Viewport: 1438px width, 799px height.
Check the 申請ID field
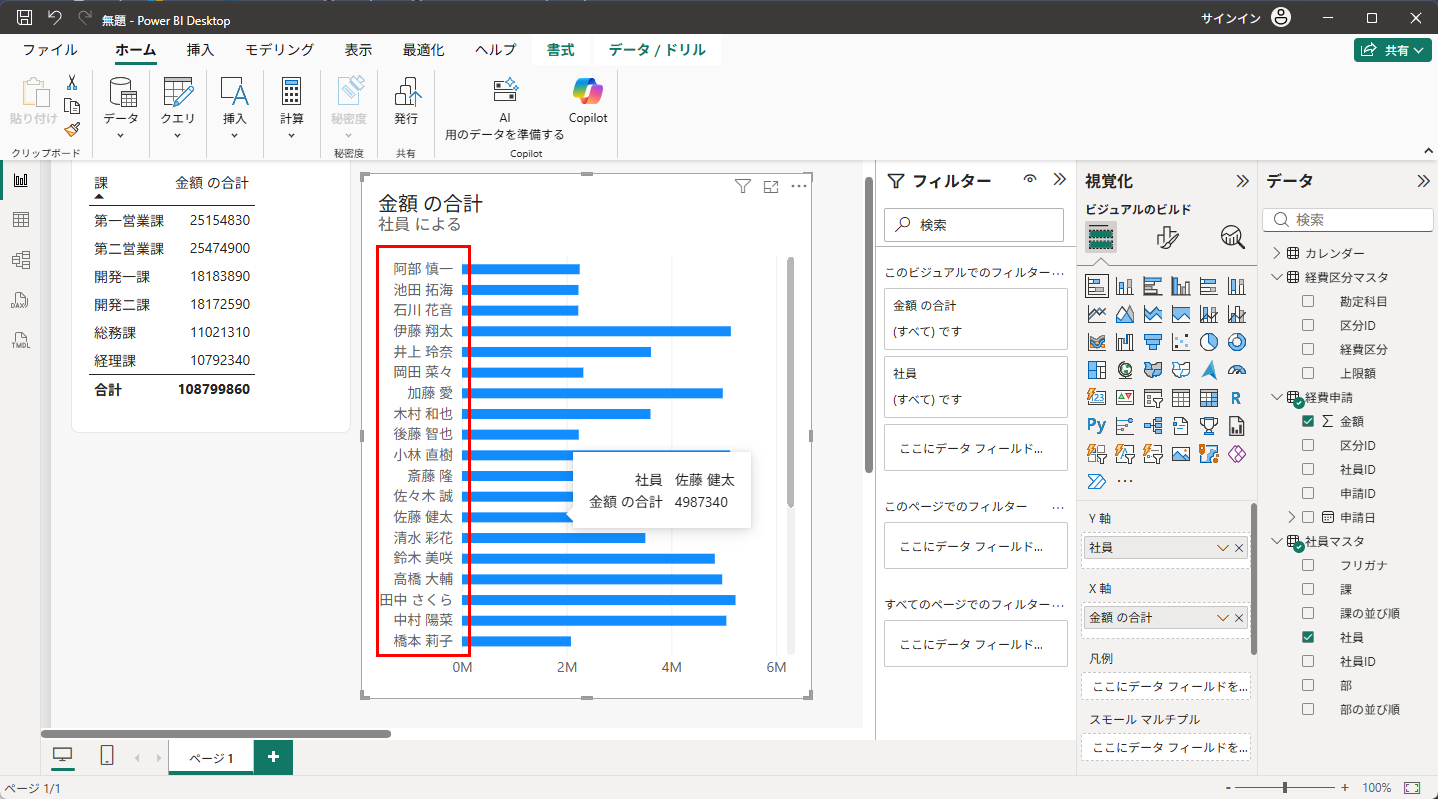1308,493
